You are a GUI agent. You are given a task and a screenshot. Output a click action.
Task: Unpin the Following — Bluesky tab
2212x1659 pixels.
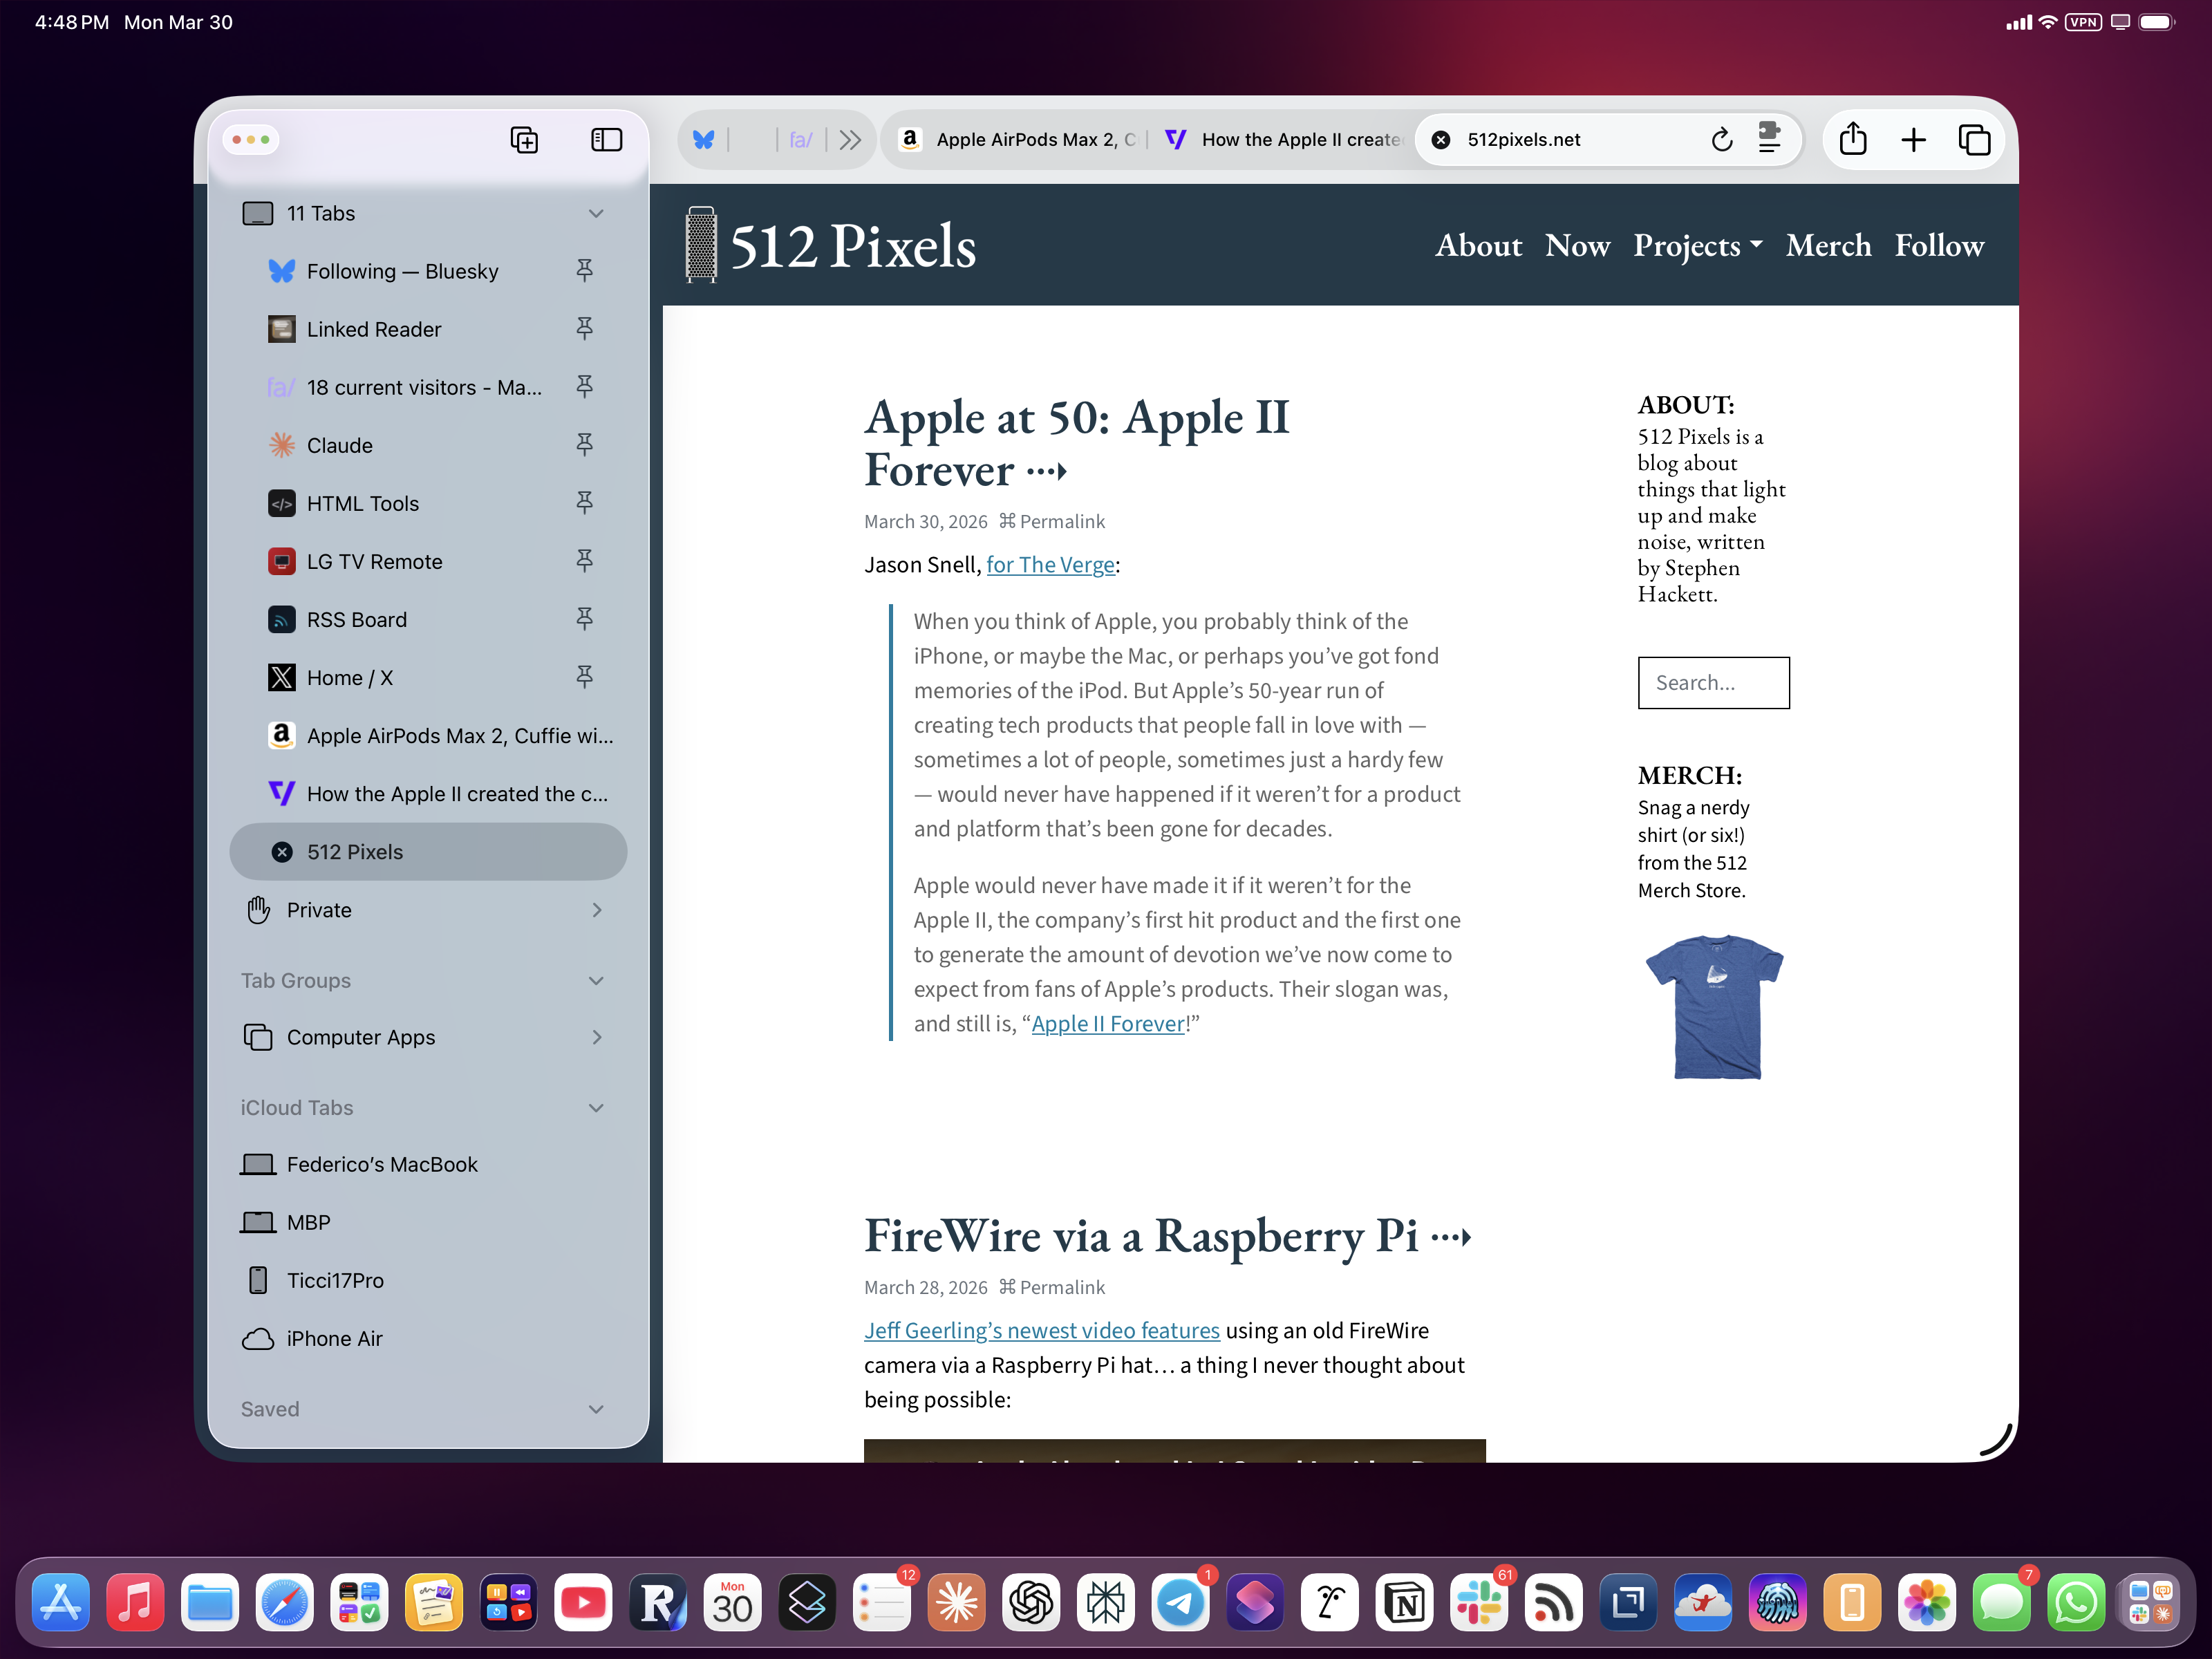585,270
